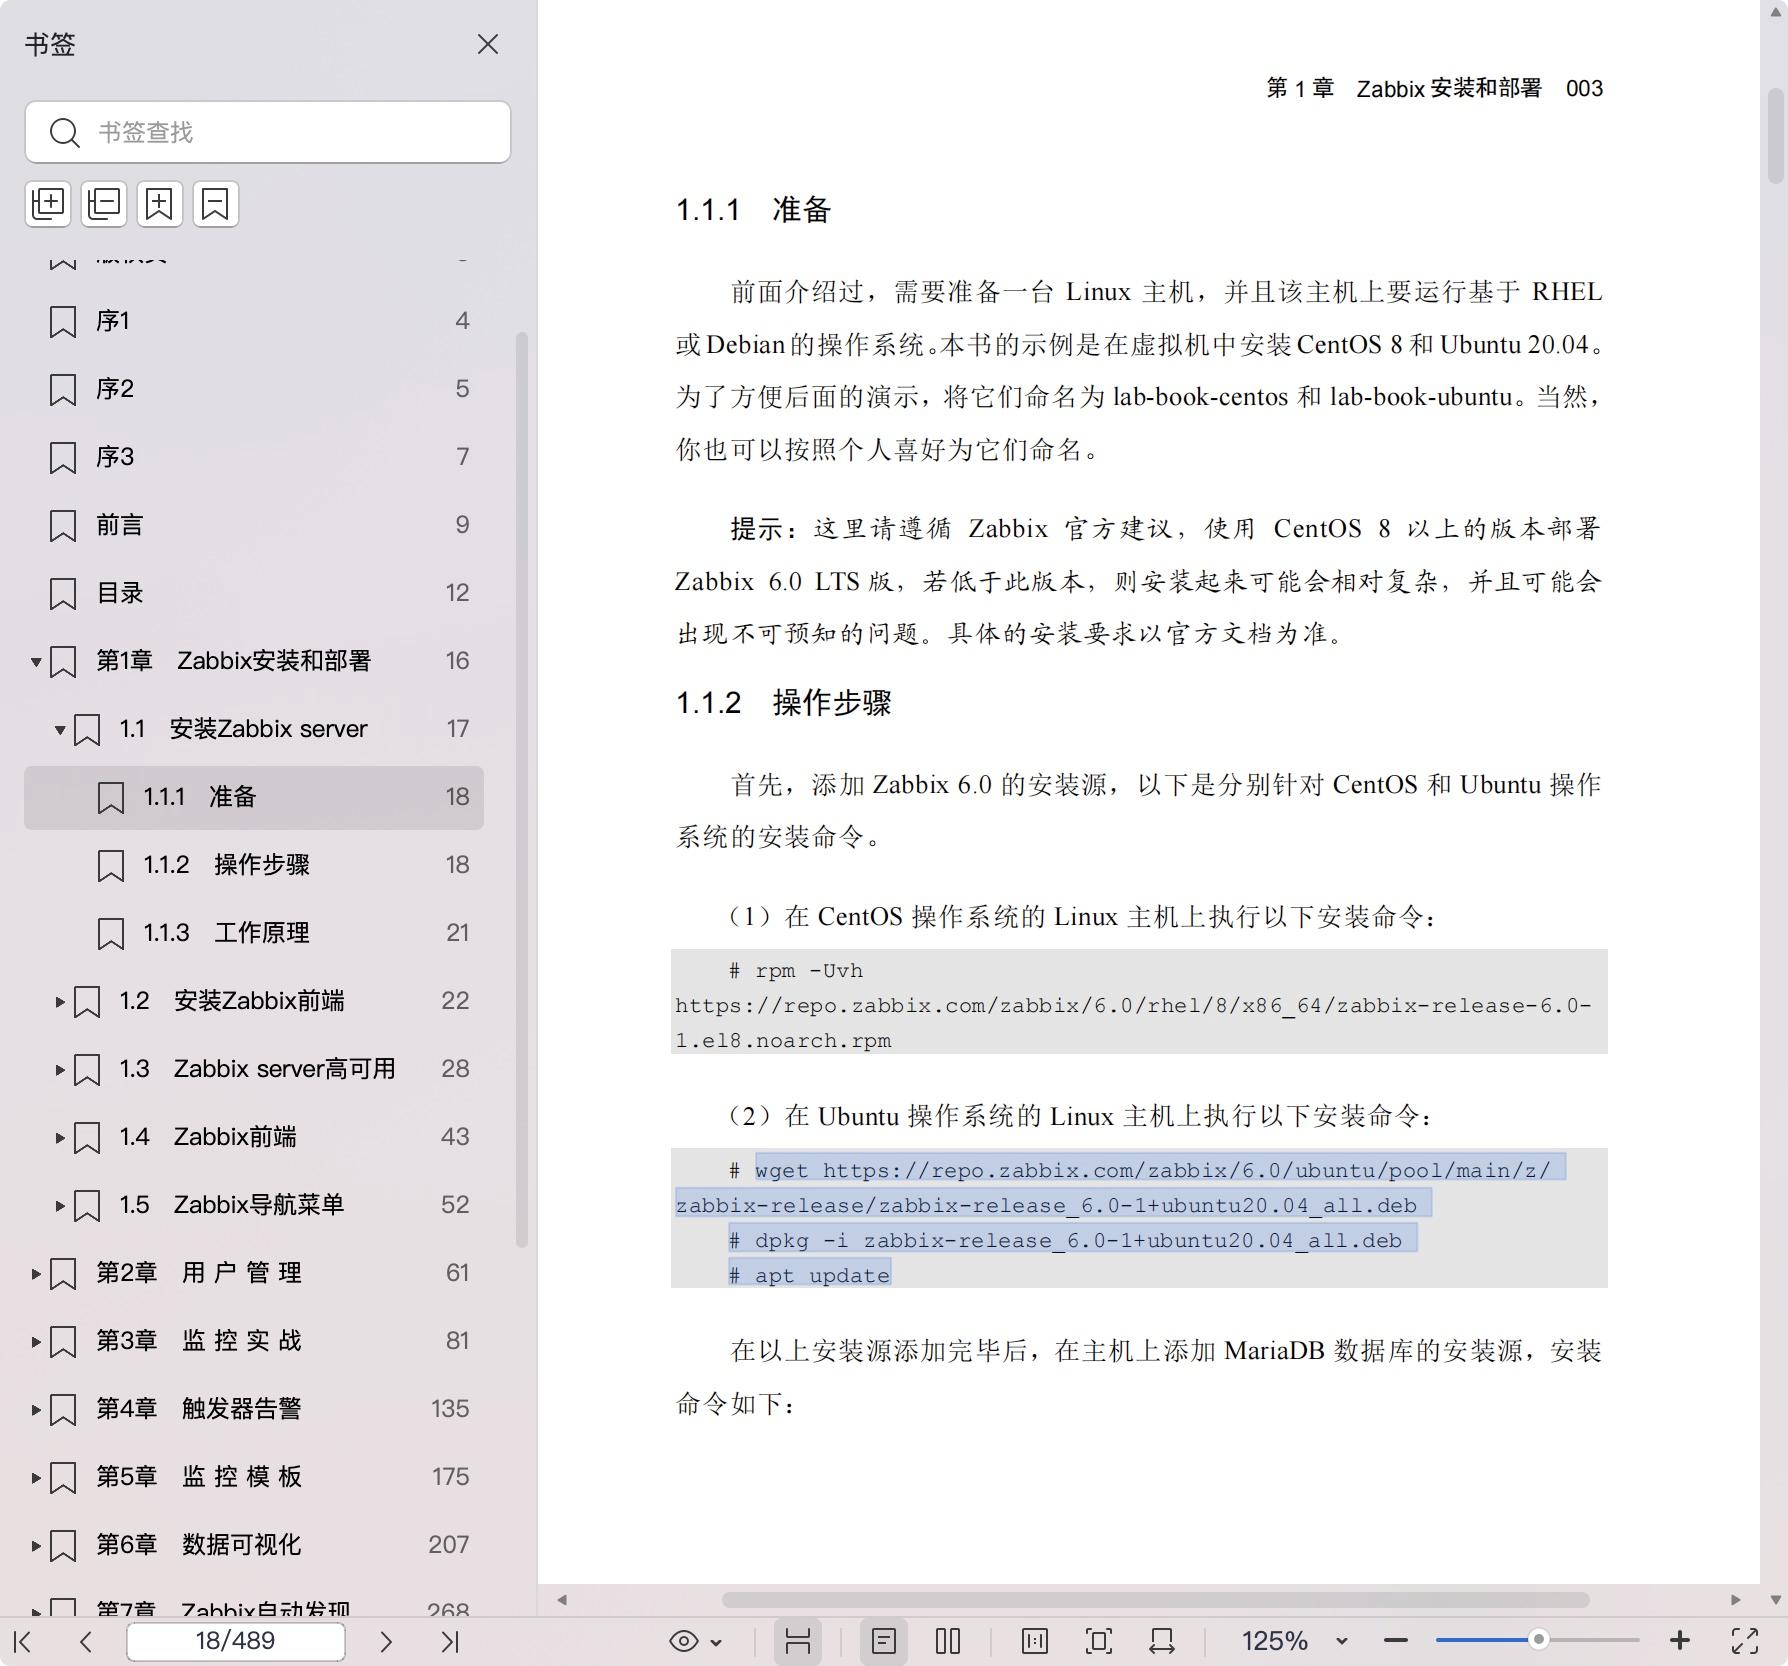1788x1666 pixels.
Task: Click the page number field 18/489
Action: 236,1641
